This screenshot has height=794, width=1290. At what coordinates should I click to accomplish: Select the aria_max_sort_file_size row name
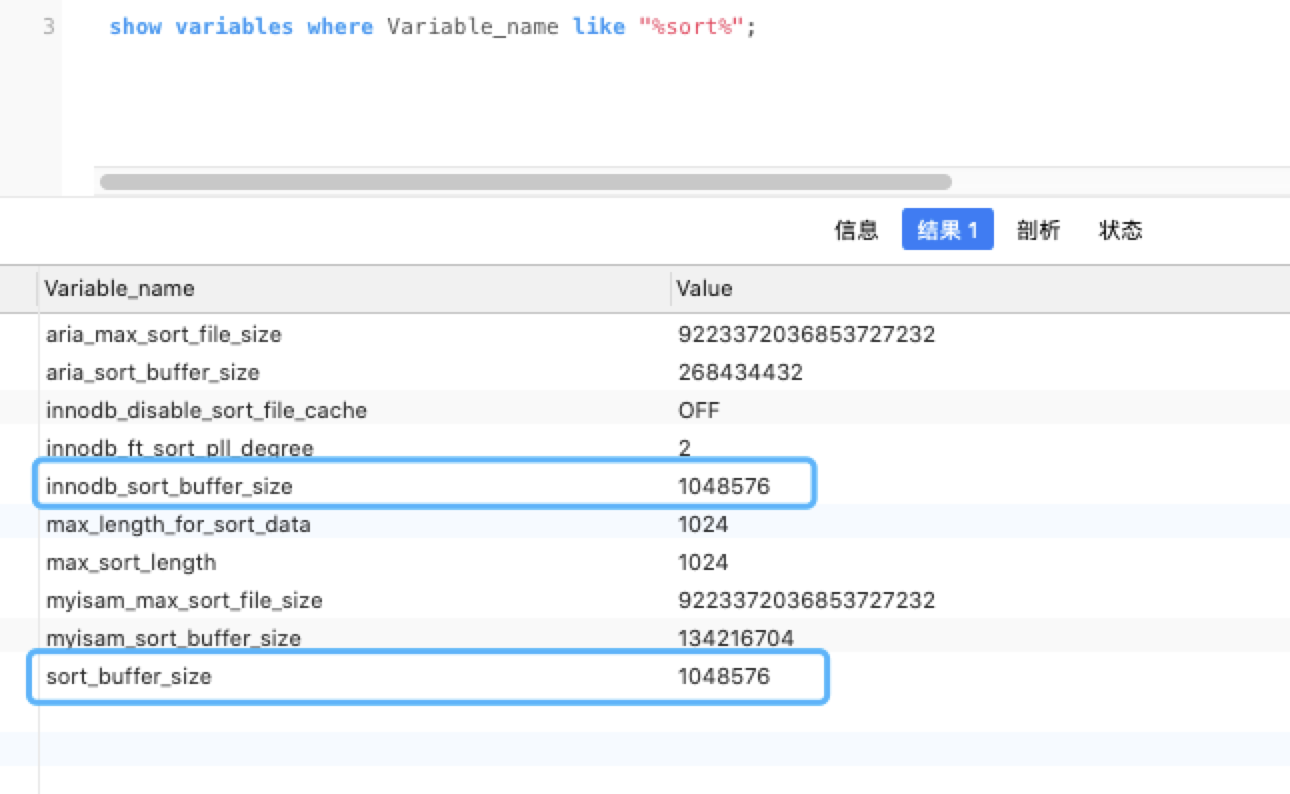164,334
